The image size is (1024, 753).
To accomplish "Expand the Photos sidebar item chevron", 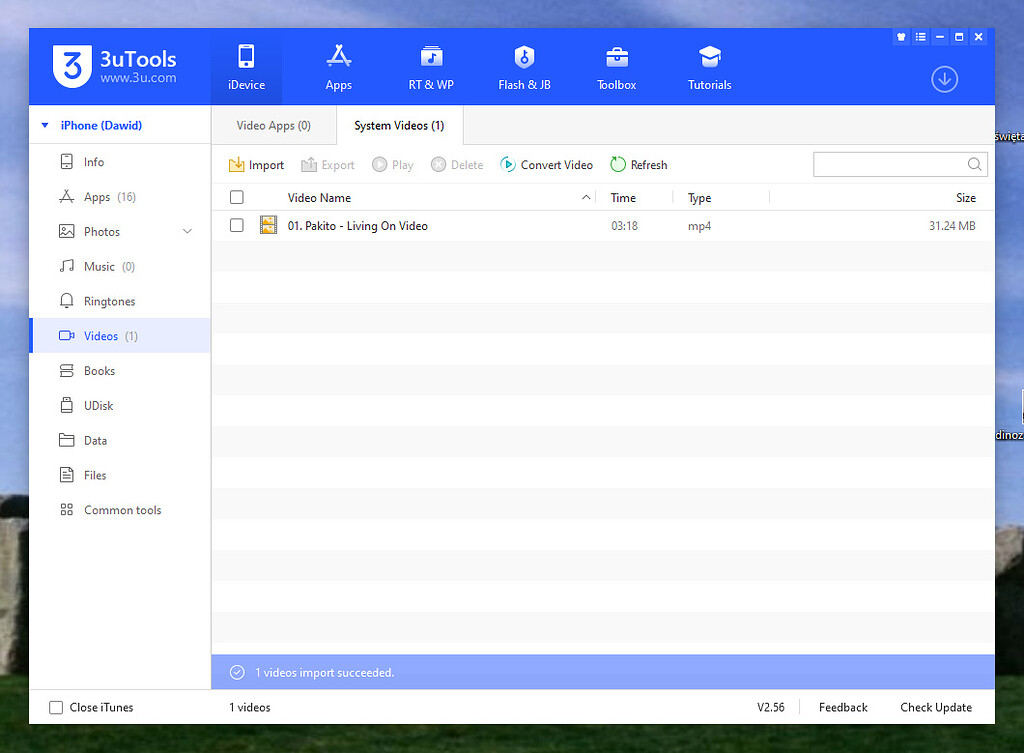I will [x=186, y=231].
